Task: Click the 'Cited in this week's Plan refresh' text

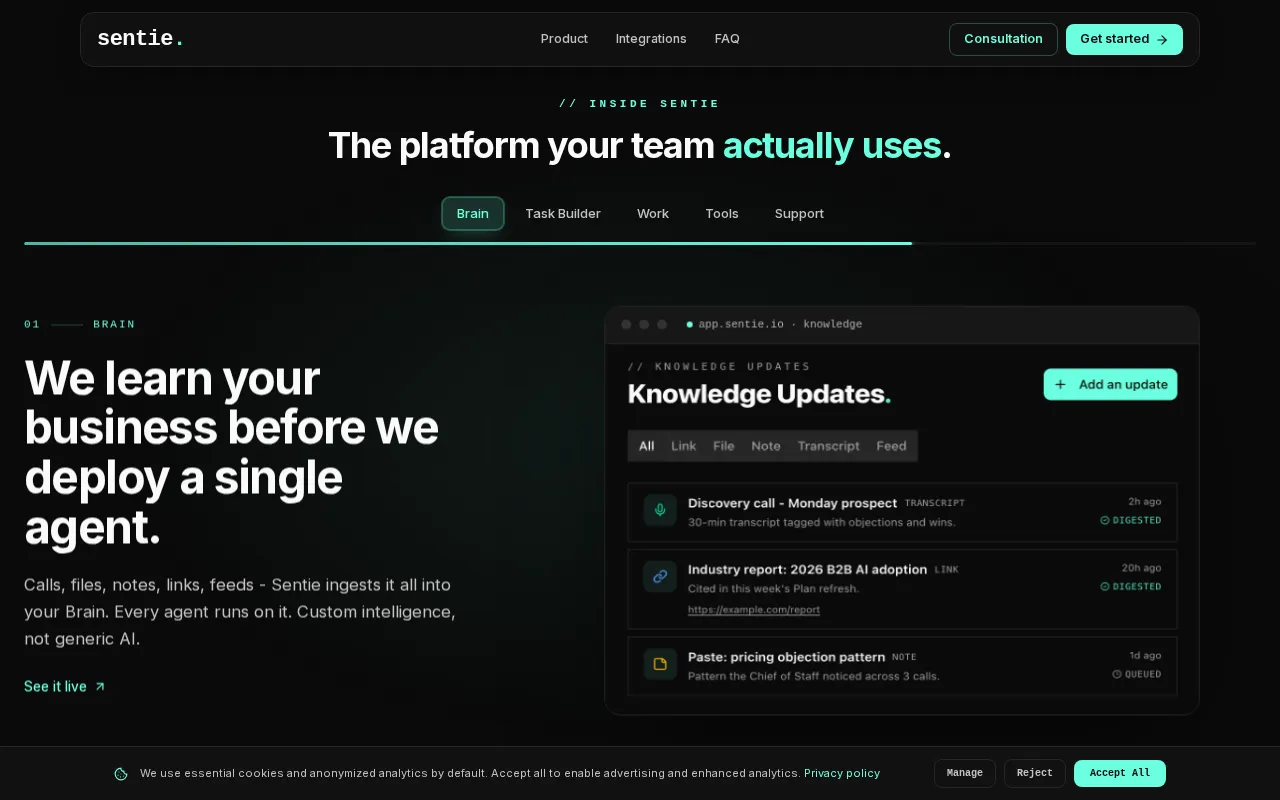Action: tap(774, 589)
